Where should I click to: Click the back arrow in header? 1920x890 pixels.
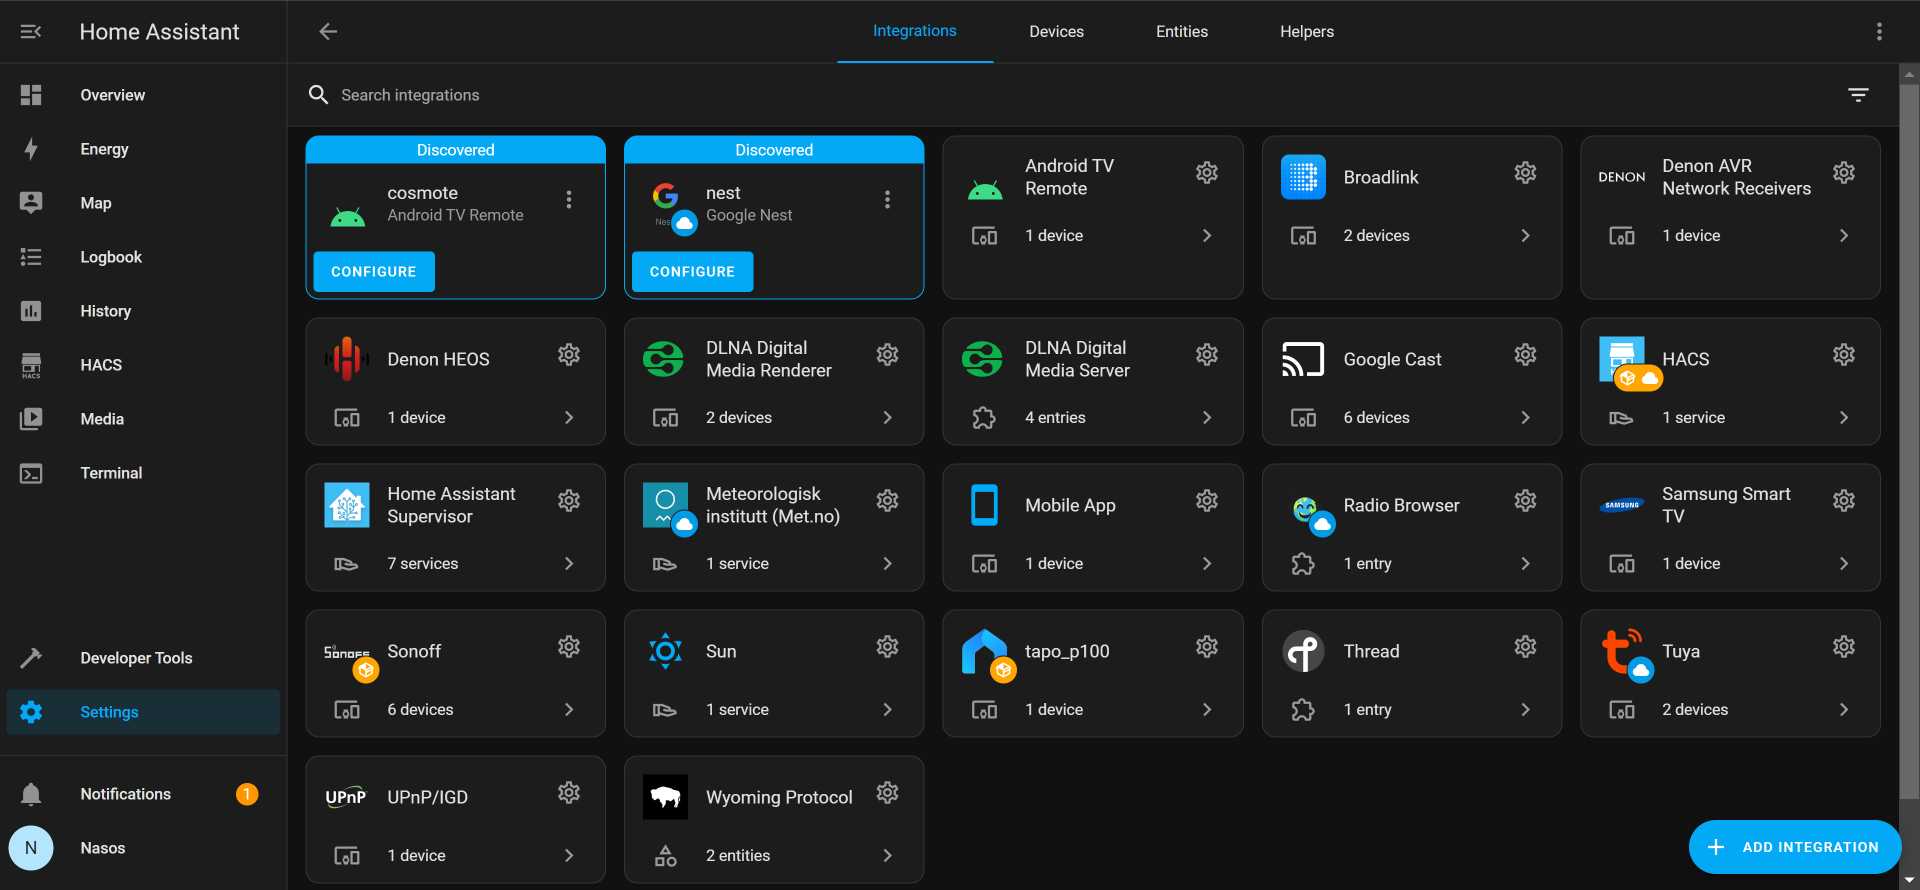point(328,32)
